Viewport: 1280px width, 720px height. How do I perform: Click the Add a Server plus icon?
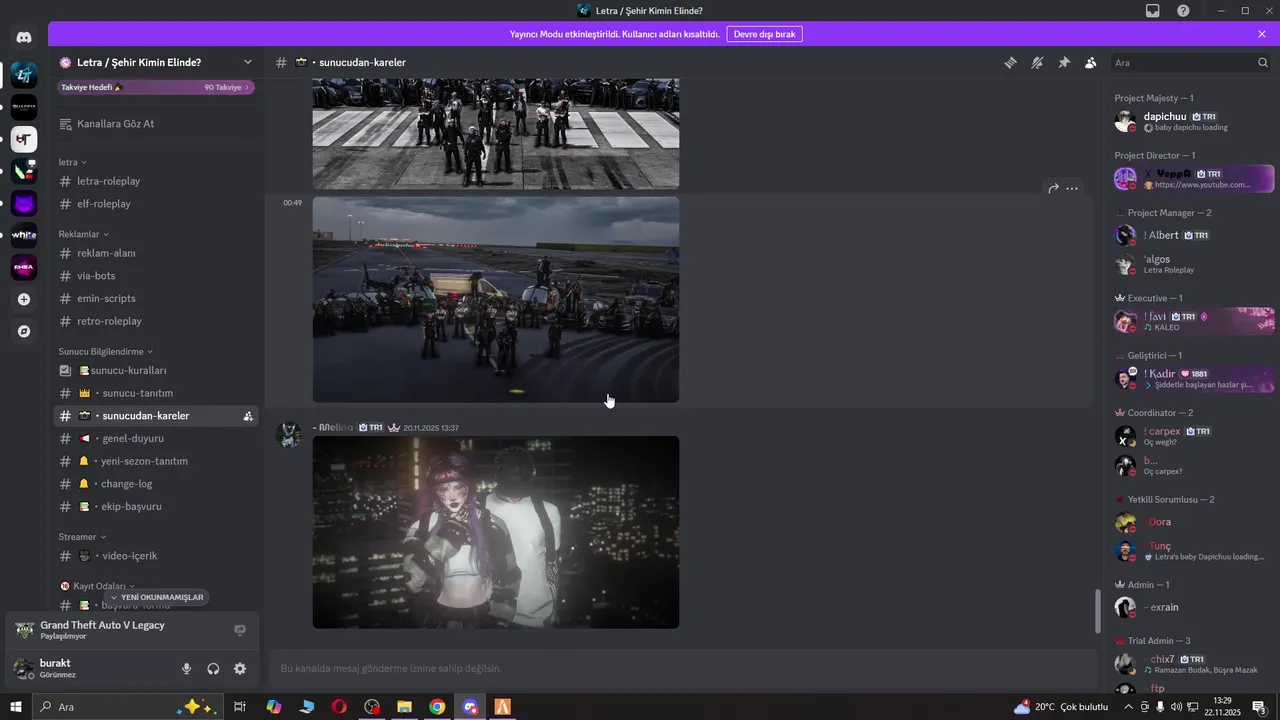(24, 299)
